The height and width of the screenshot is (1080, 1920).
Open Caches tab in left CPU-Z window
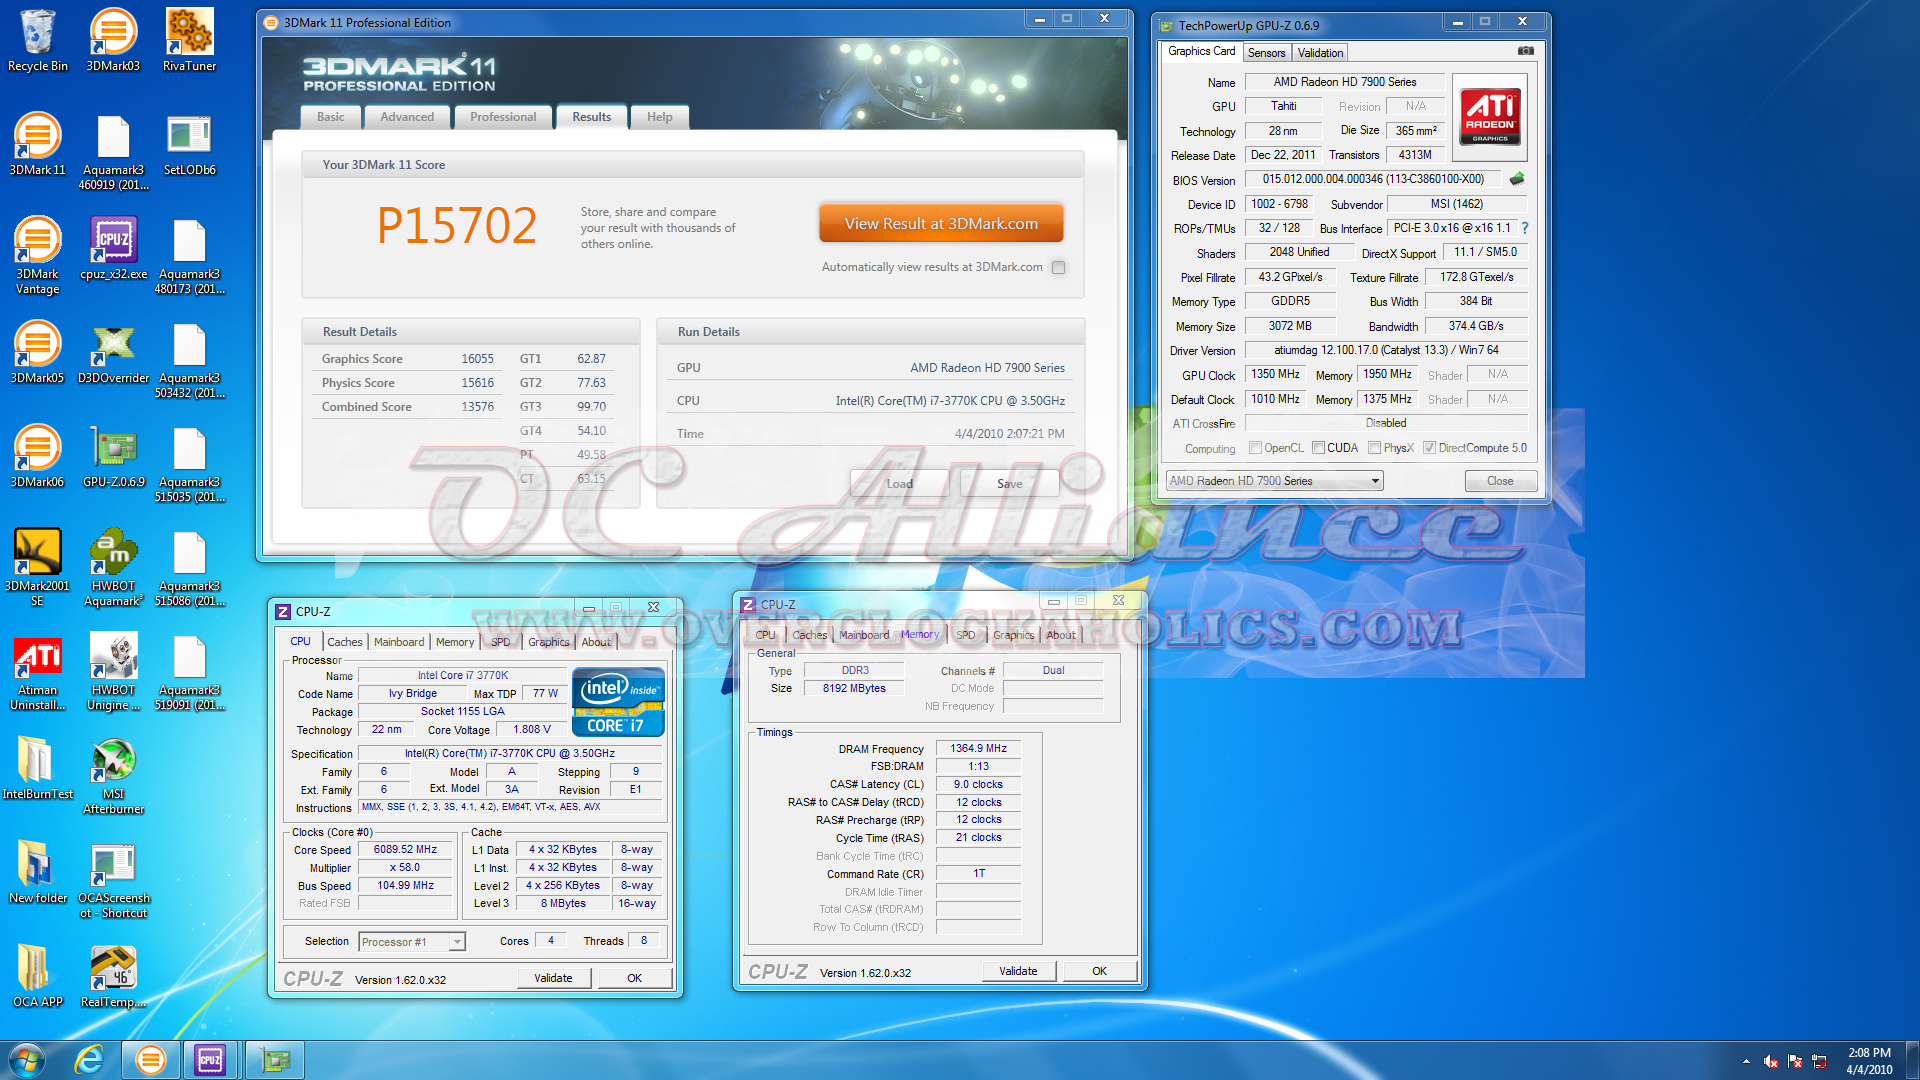click(345, 642)
